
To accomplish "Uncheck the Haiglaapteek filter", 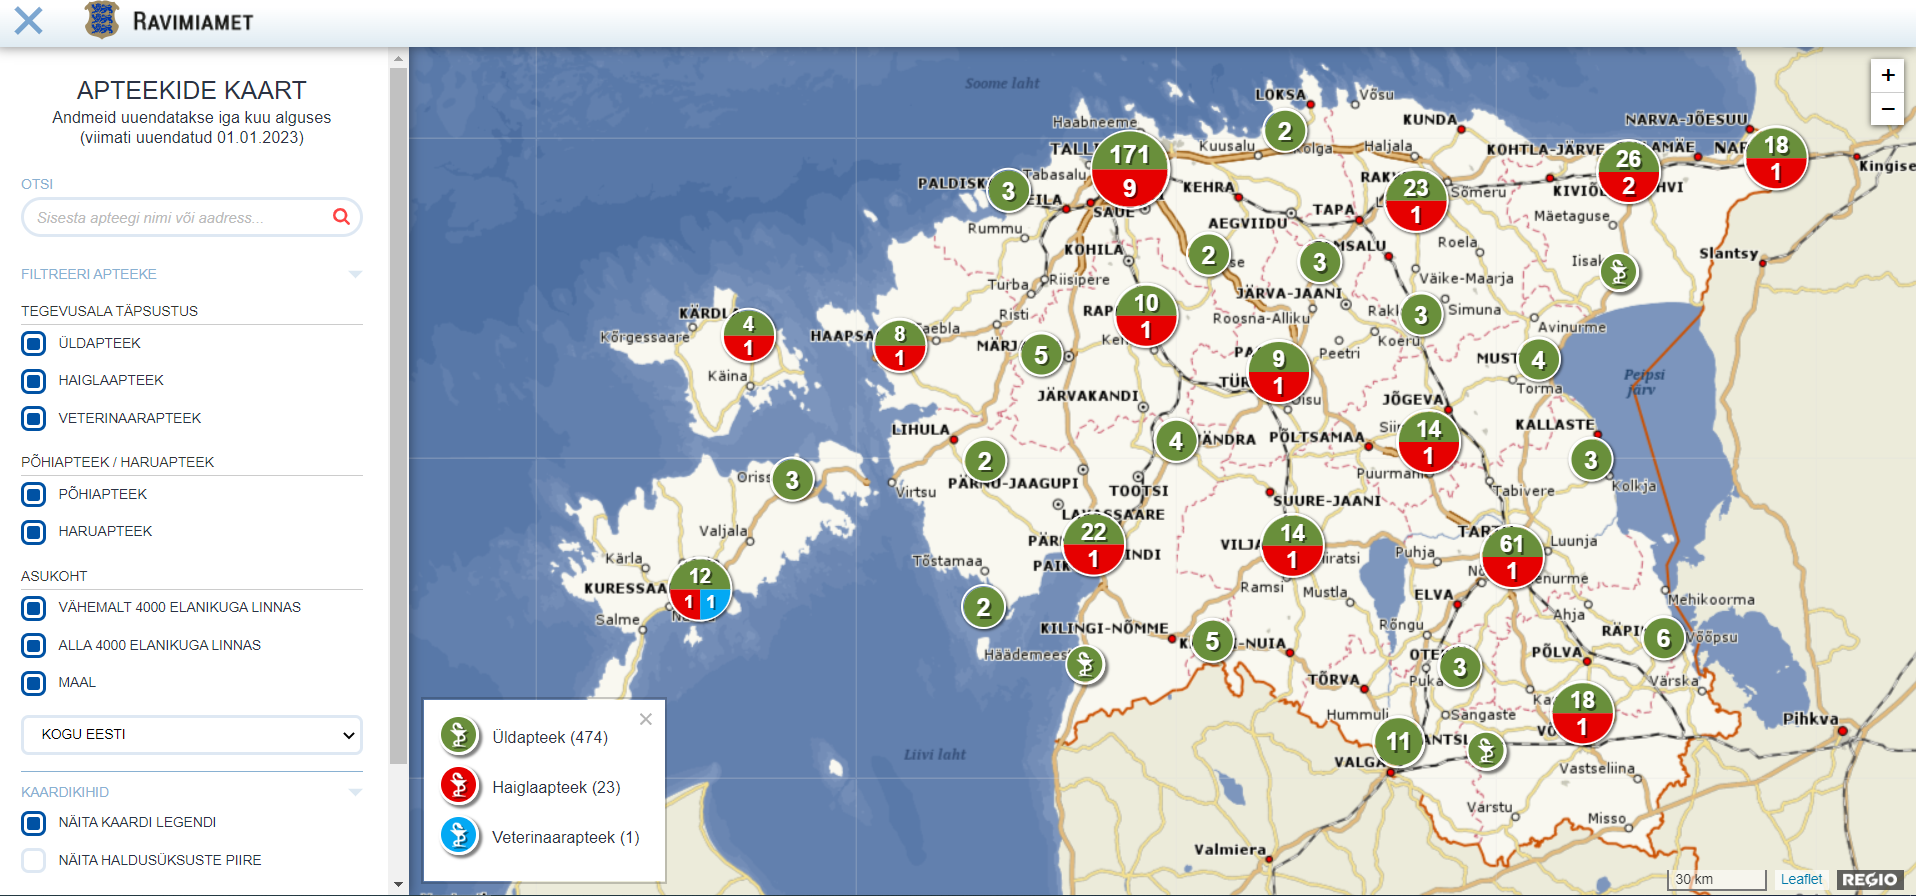I will [x=34, y=381].
